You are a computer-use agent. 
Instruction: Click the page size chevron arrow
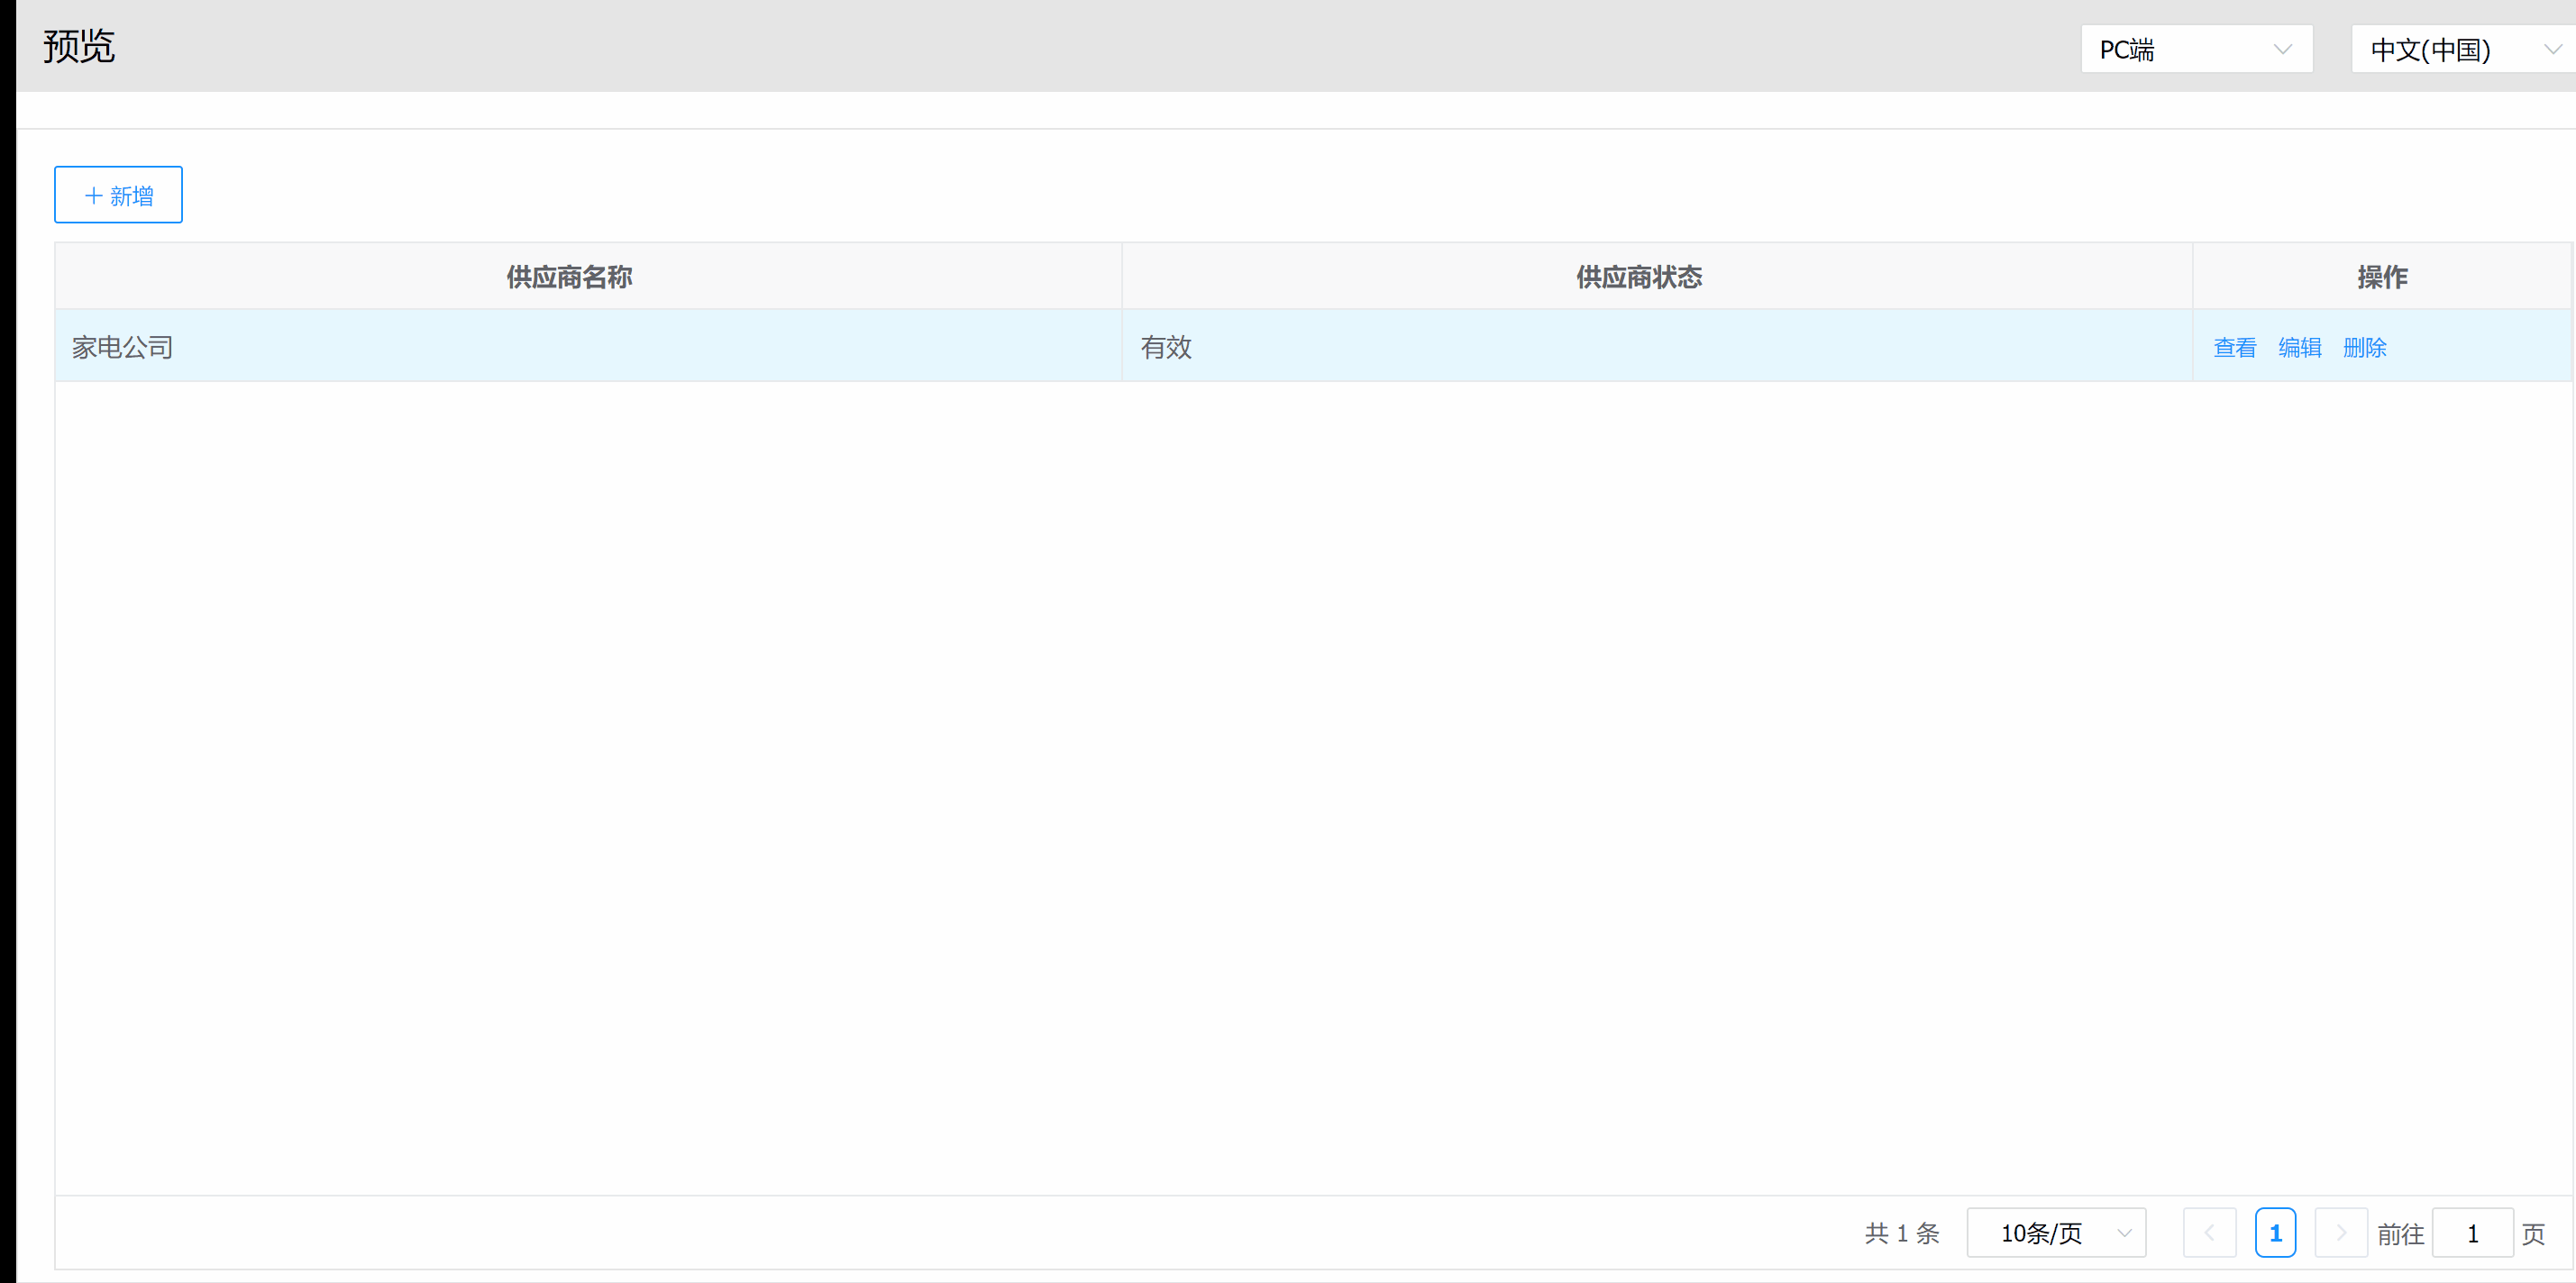(x=2125, y=1233)
